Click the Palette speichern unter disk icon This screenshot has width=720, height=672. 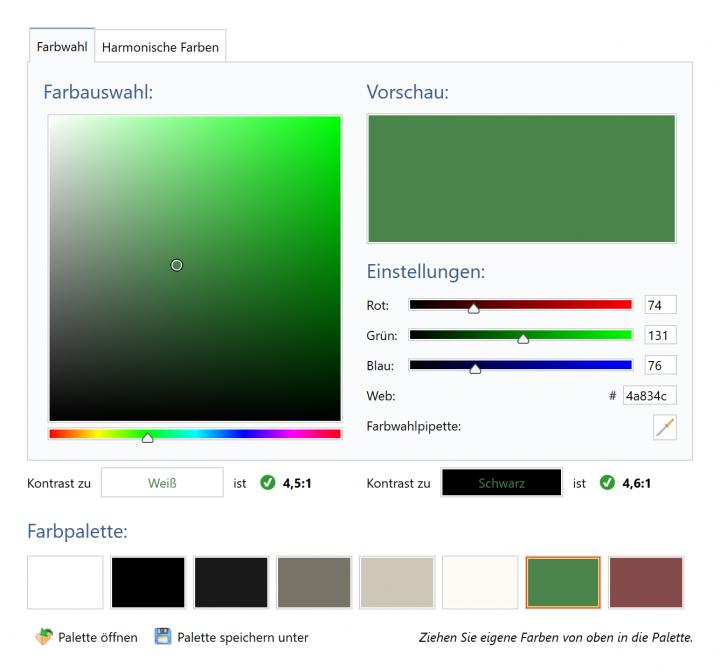163,637
